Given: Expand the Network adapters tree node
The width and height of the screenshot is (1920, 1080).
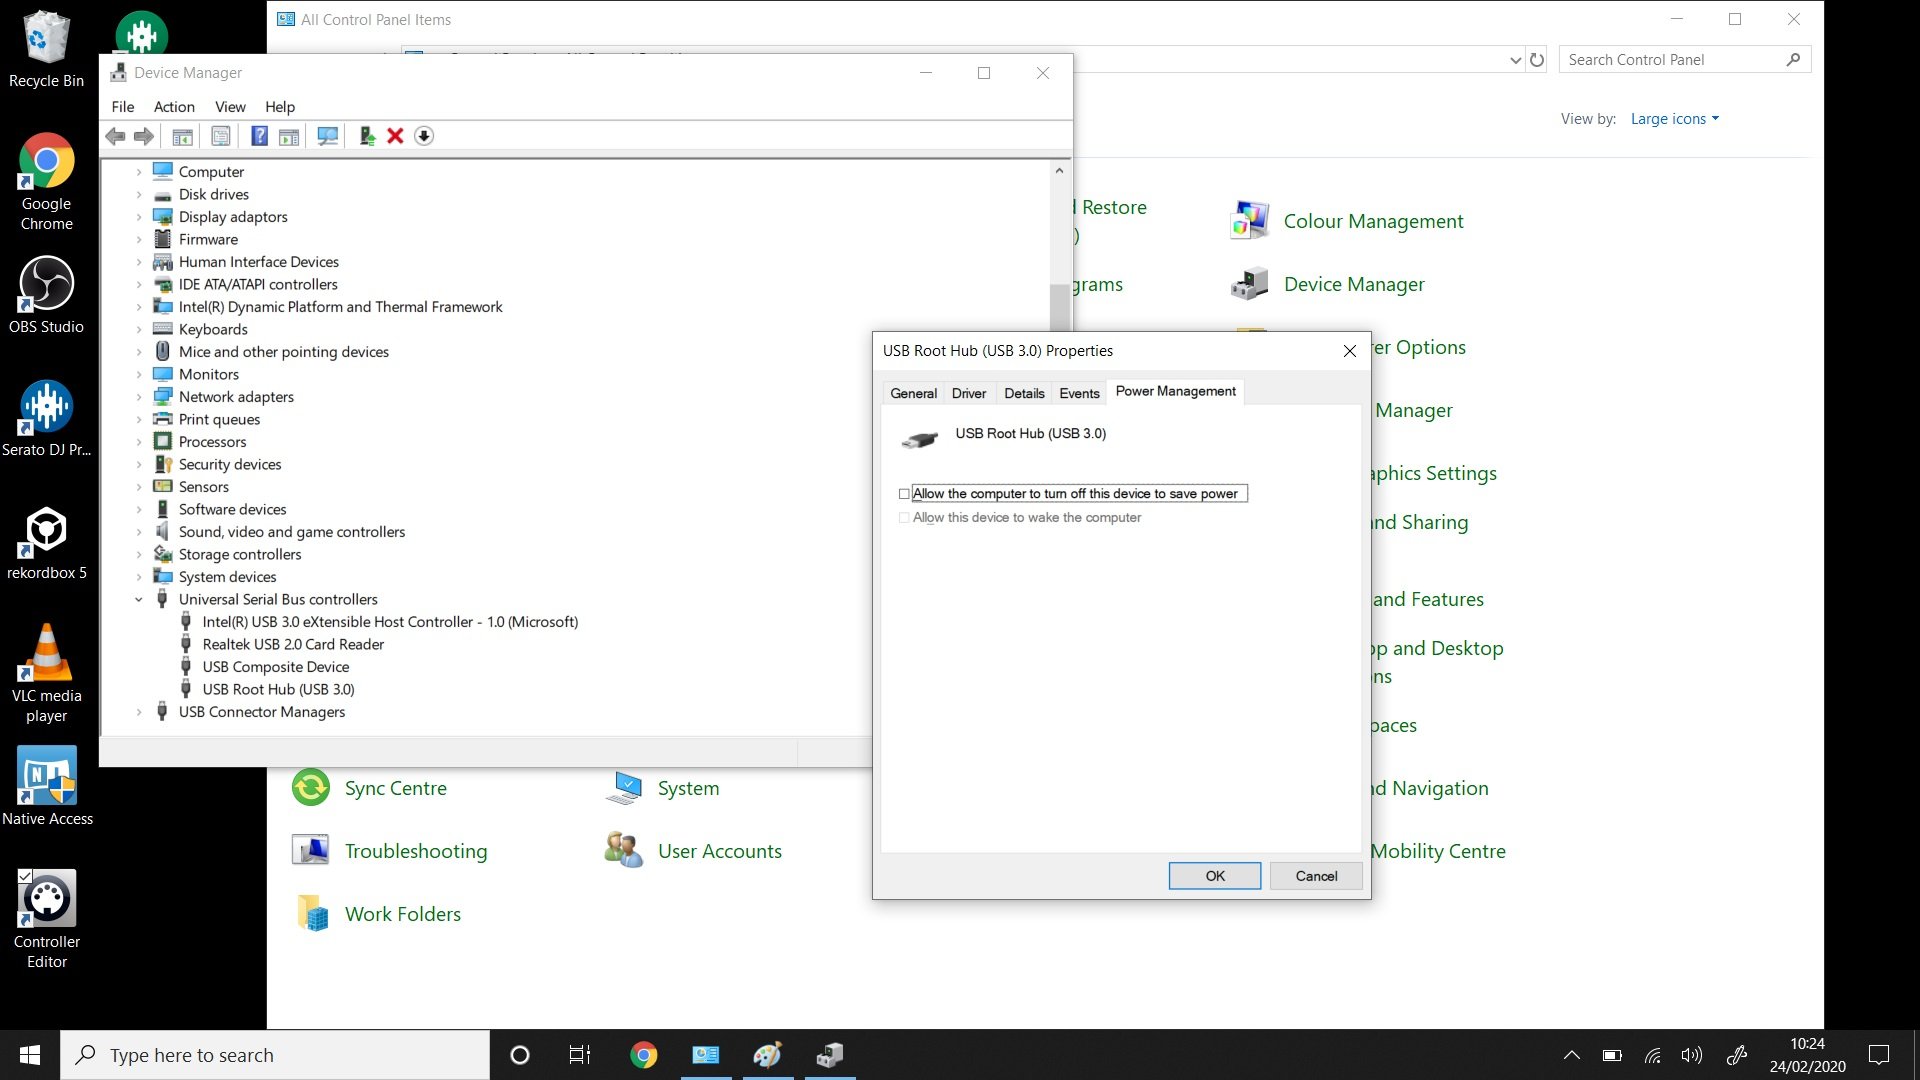Looking at the screenshot, I should (139, 397).
